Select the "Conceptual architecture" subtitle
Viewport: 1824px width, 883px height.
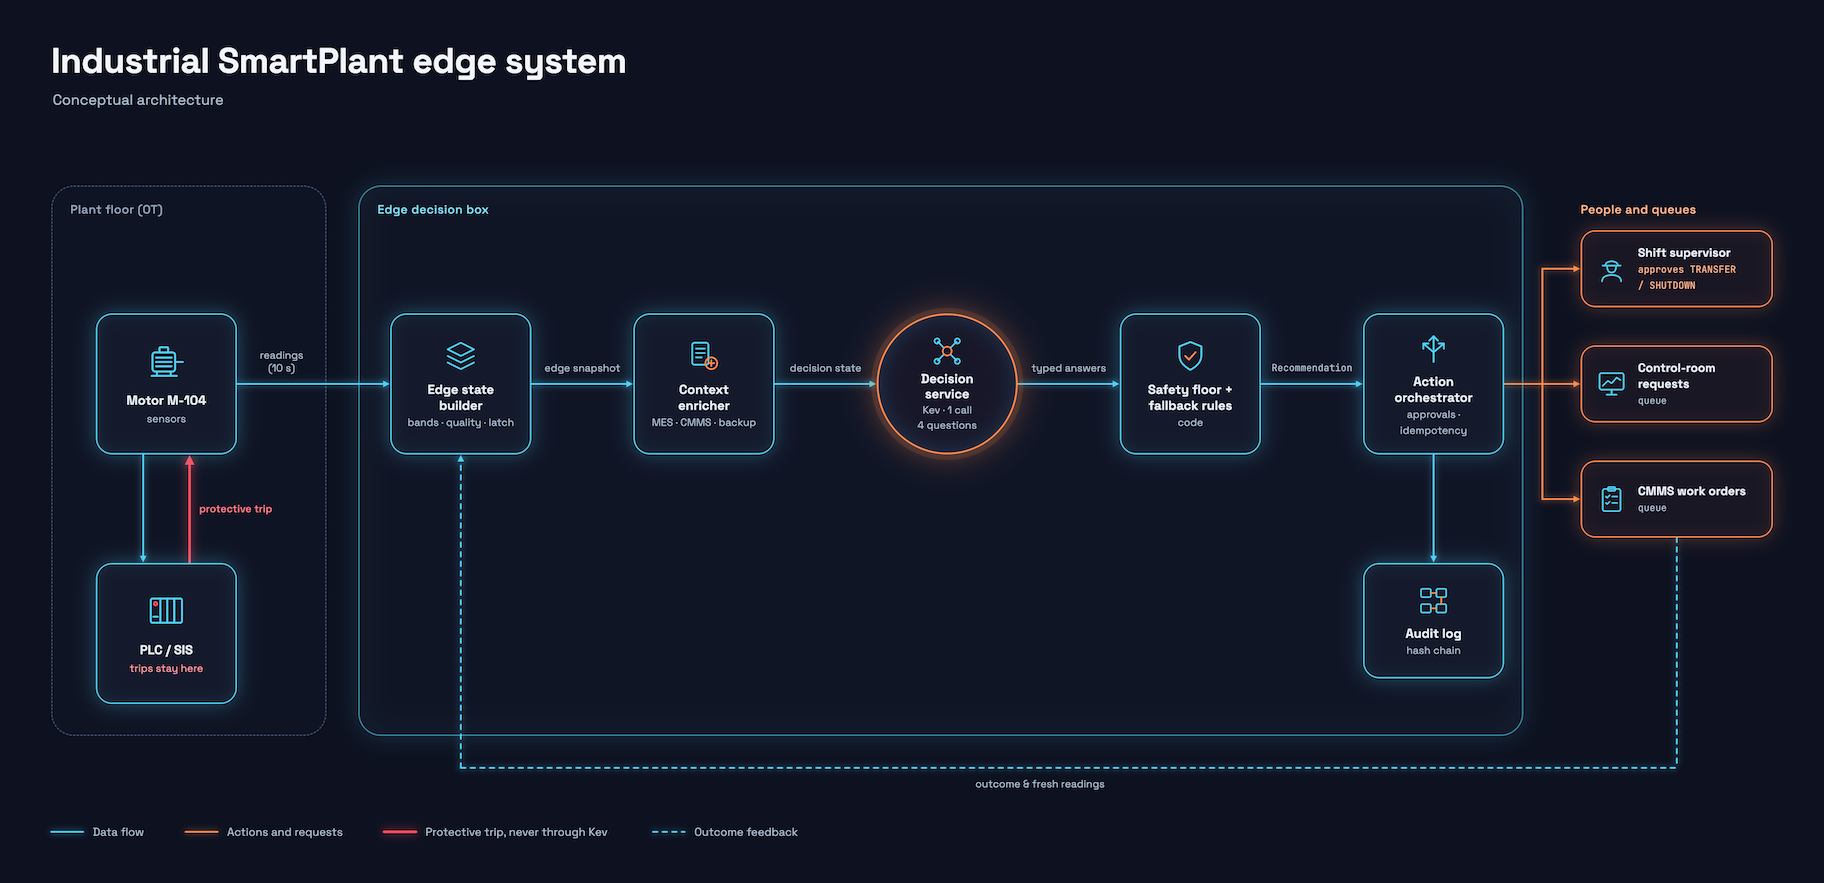138,100
